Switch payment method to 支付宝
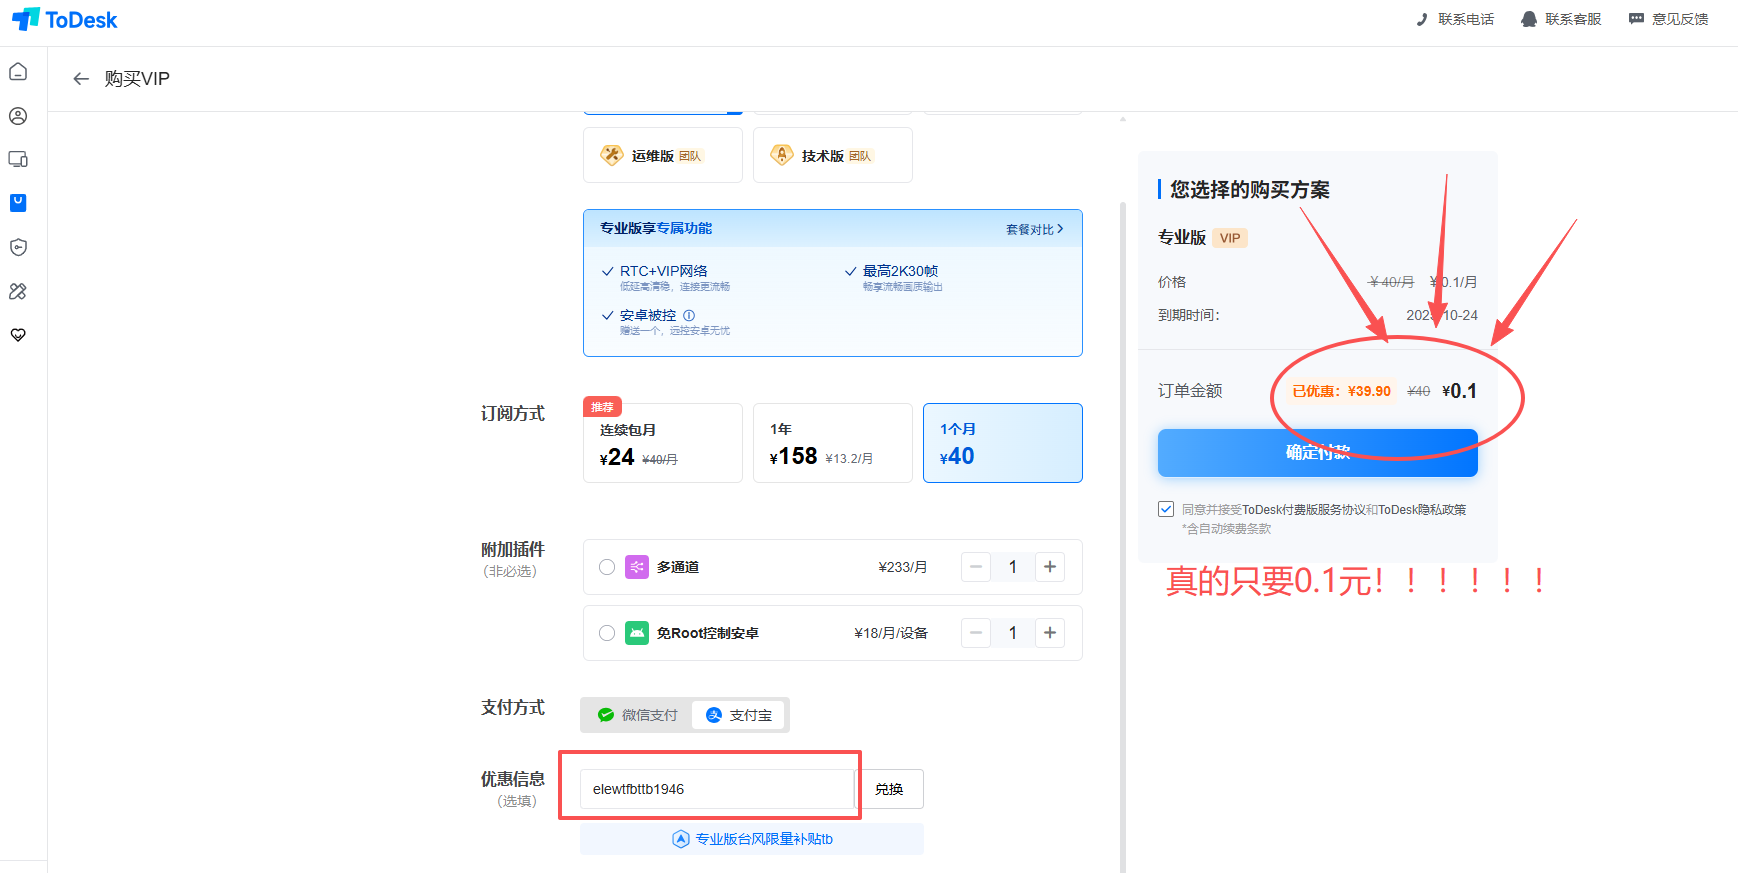 coord(739,715)
